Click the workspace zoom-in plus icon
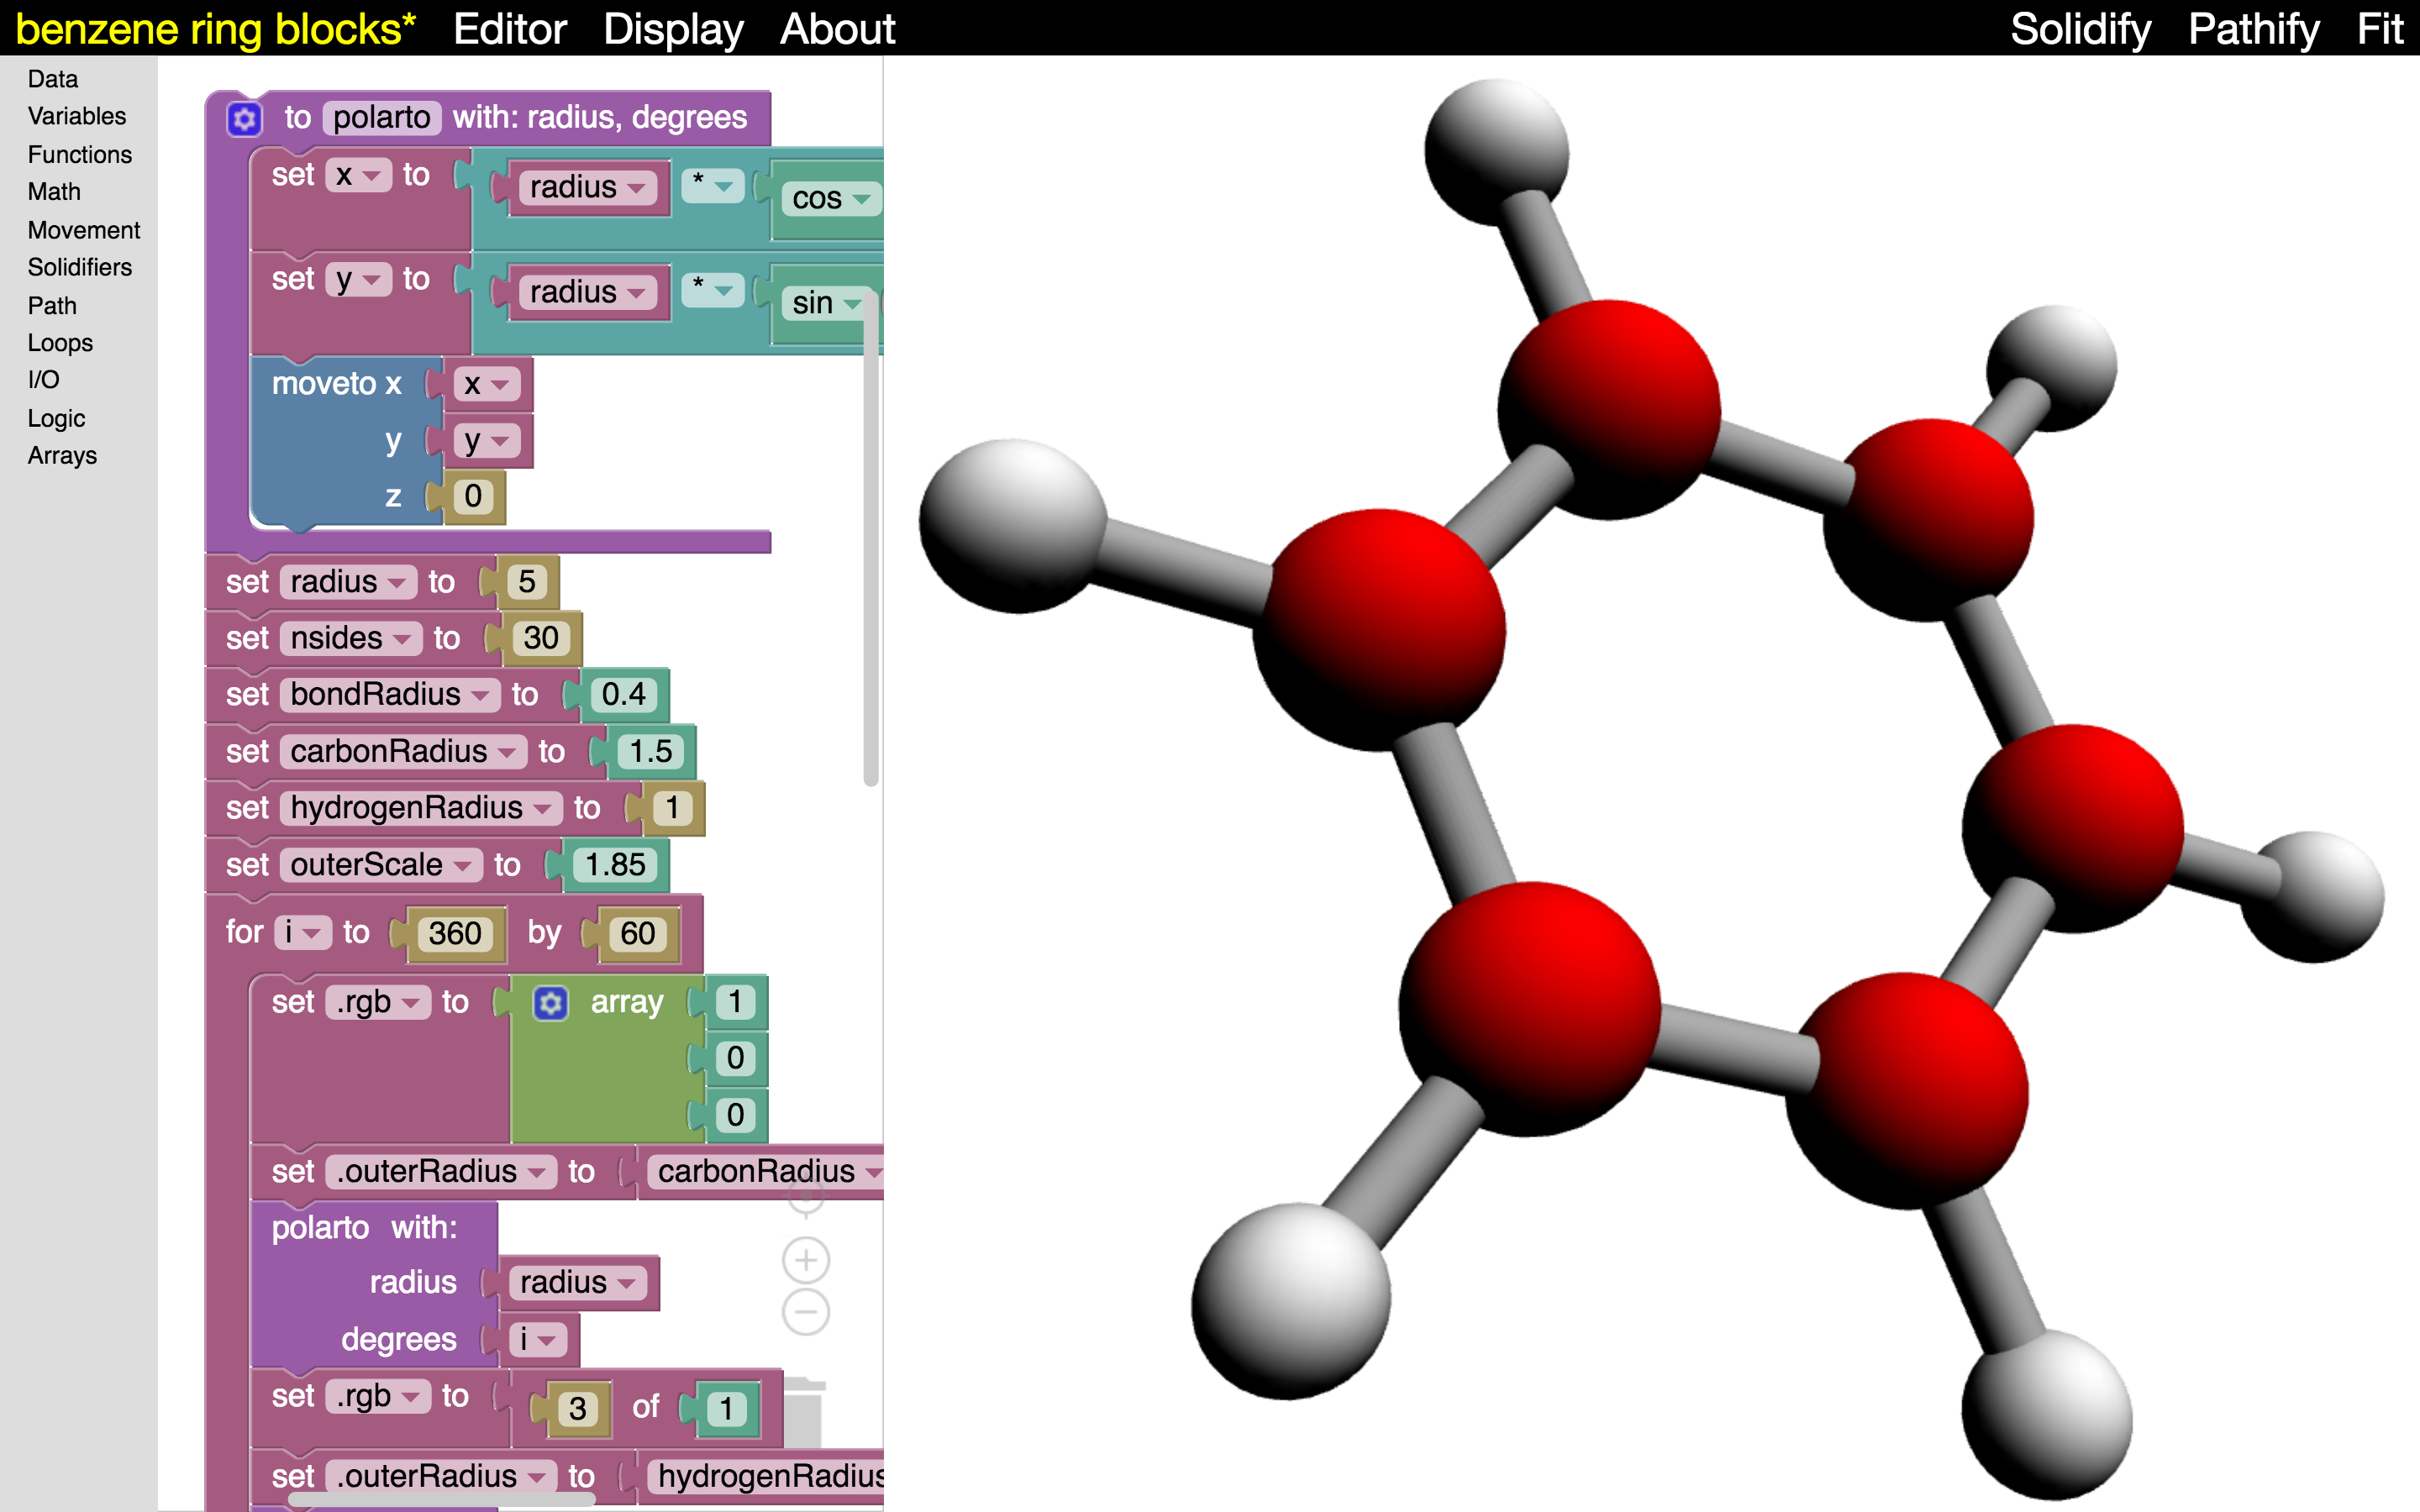The width and height of the screenshot is (2420, 1512). (806, 1260)
